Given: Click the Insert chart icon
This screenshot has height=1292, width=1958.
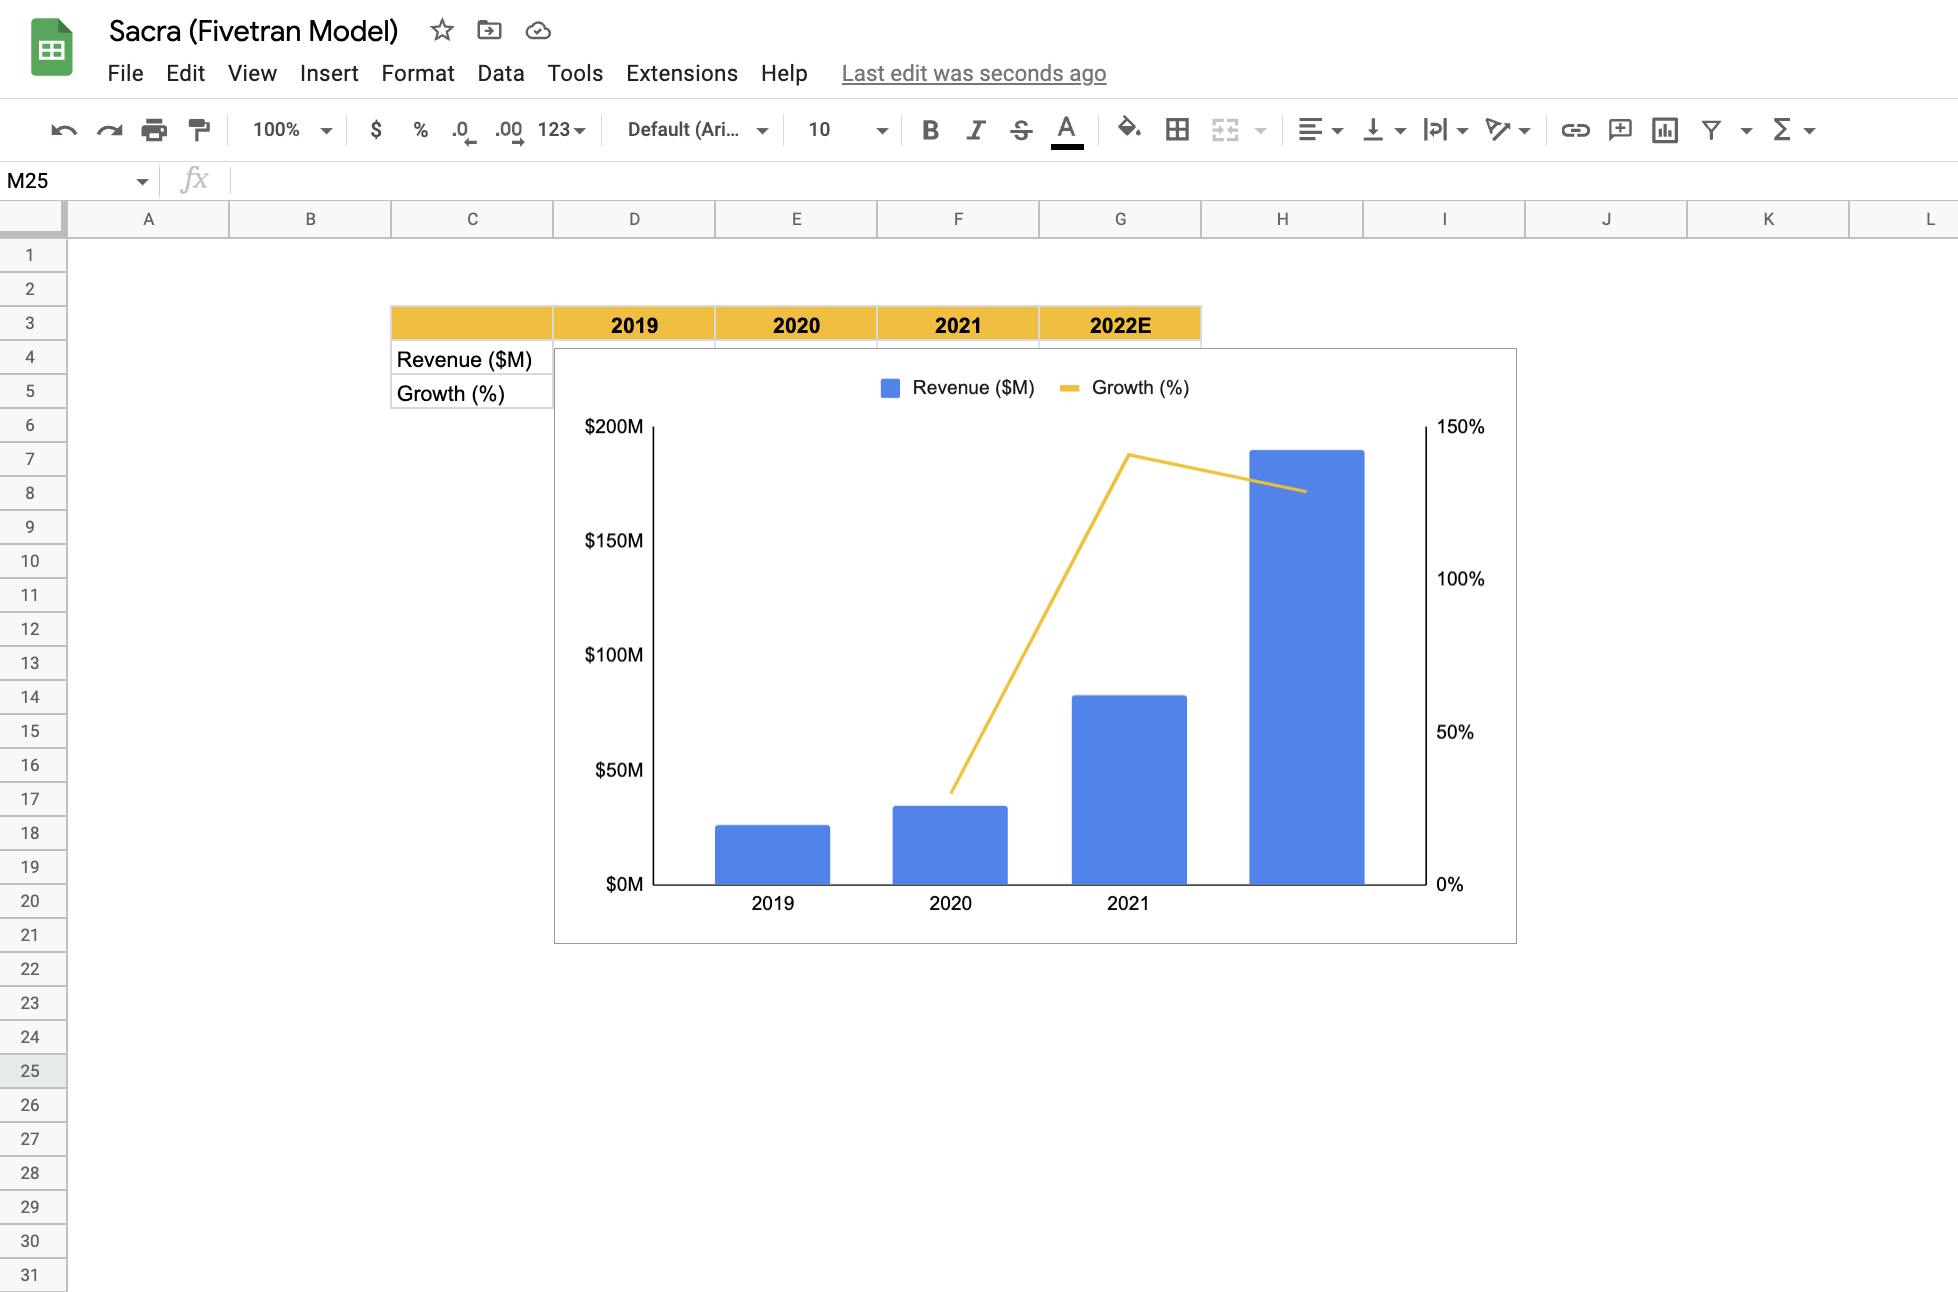Looking at the screenshot, I should 1665,130.
